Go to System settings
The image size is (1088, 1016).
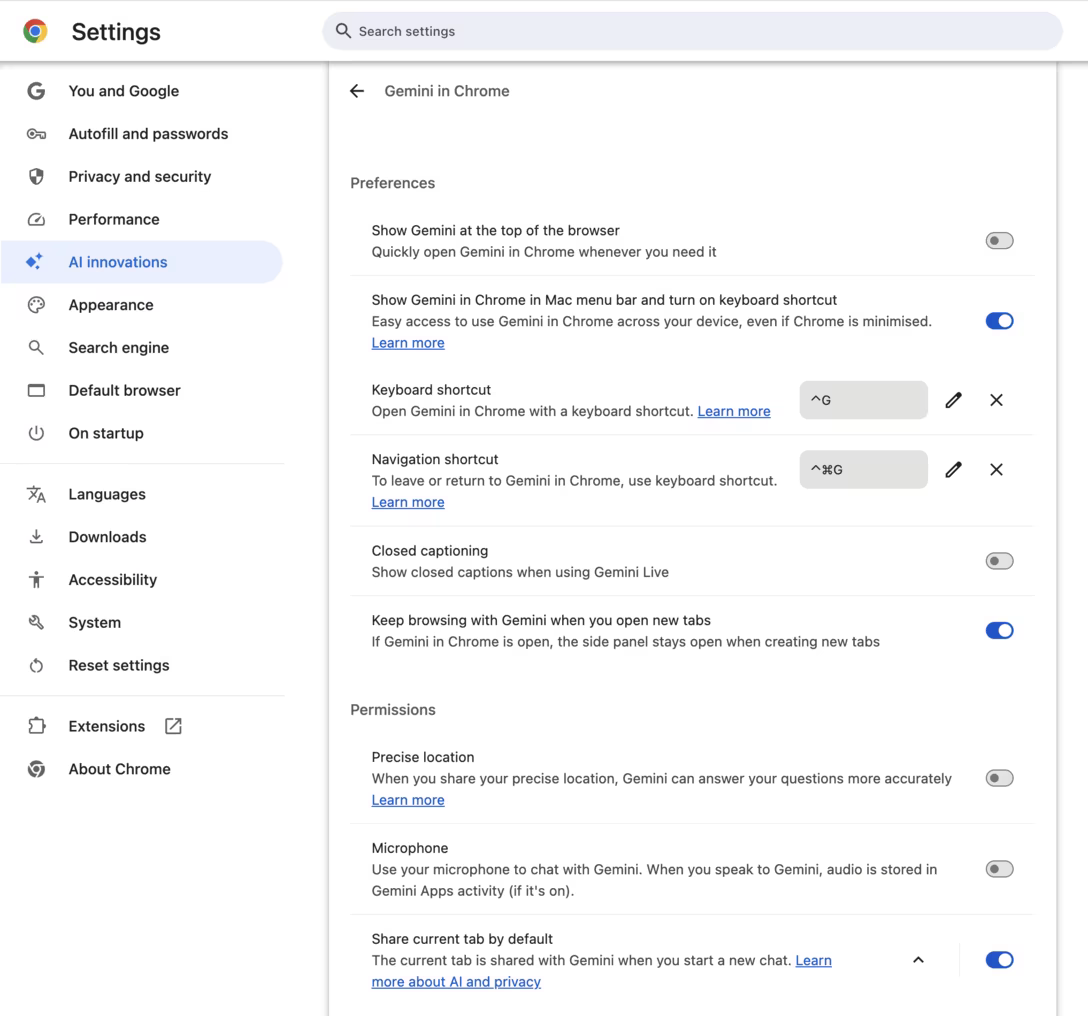pos(142,623)
